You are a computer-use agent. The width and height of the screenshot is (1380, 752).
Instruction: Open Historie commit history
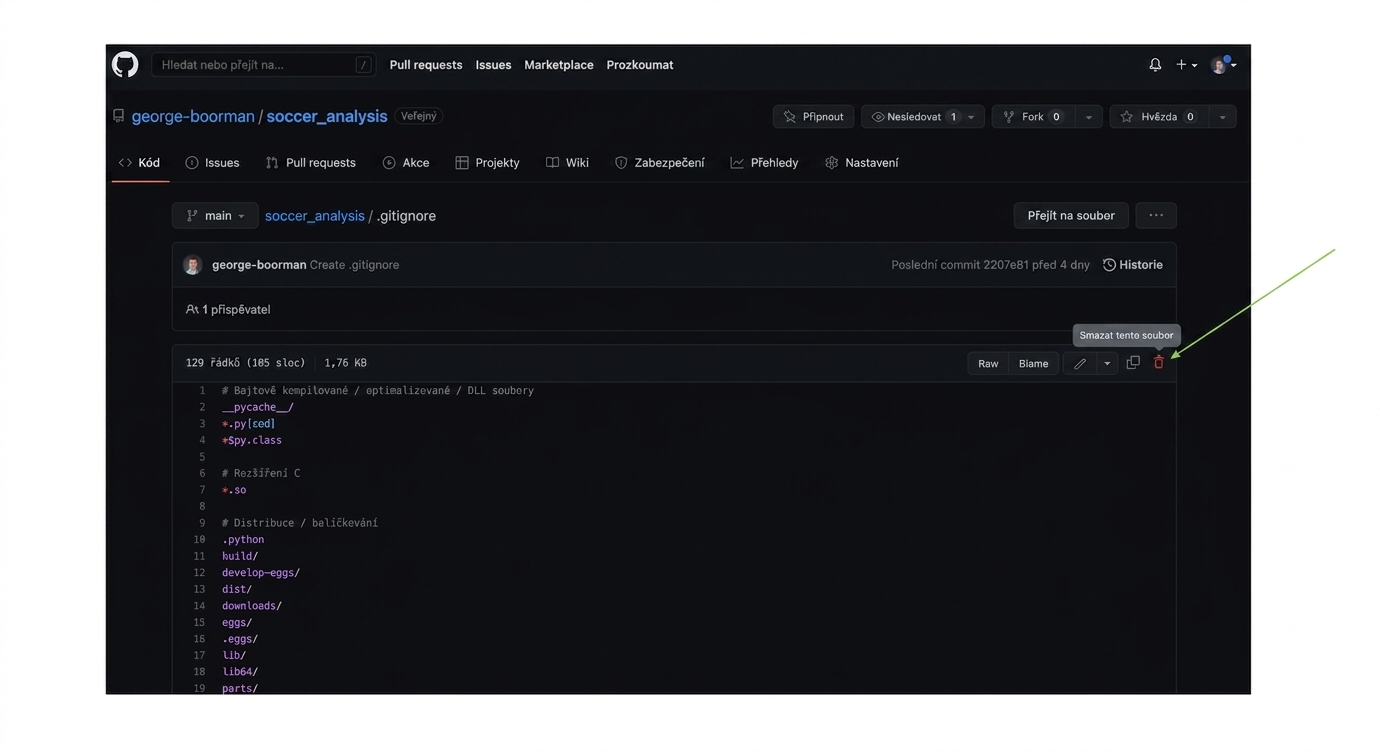1133,265
